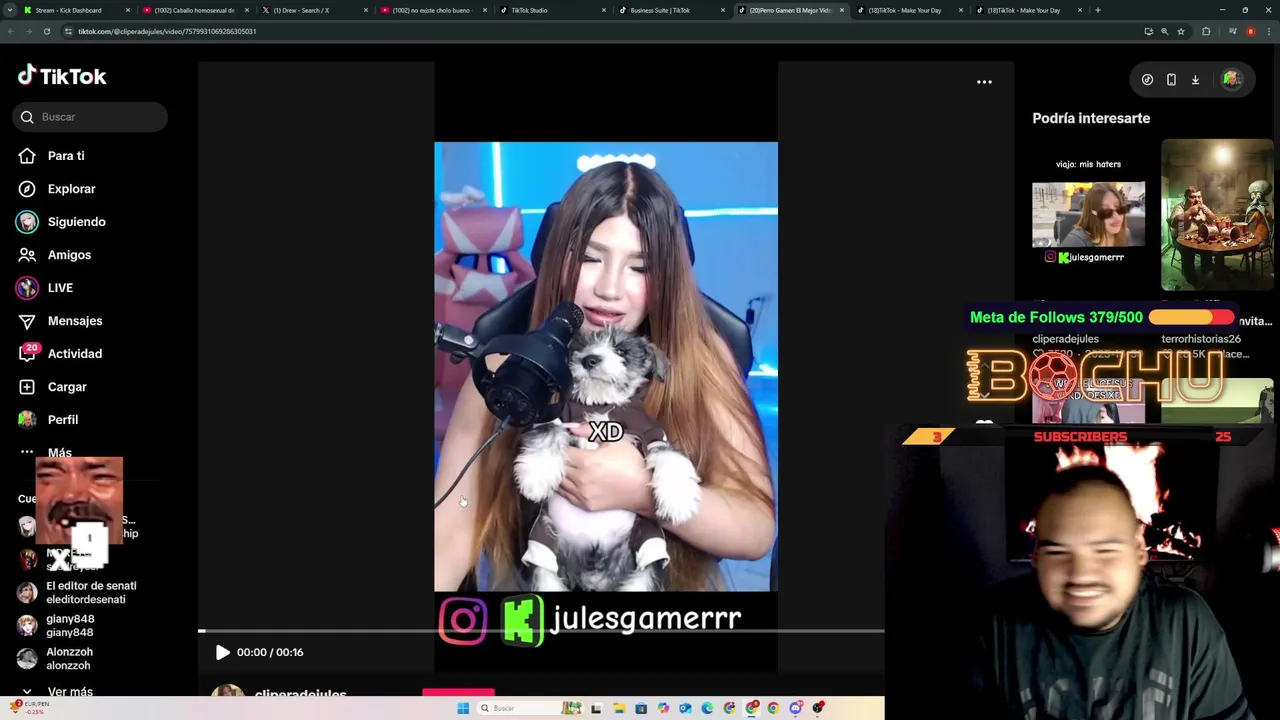Close the Kick Dashboard tab
Screen dimensions: 1280x720
point(128,10)
